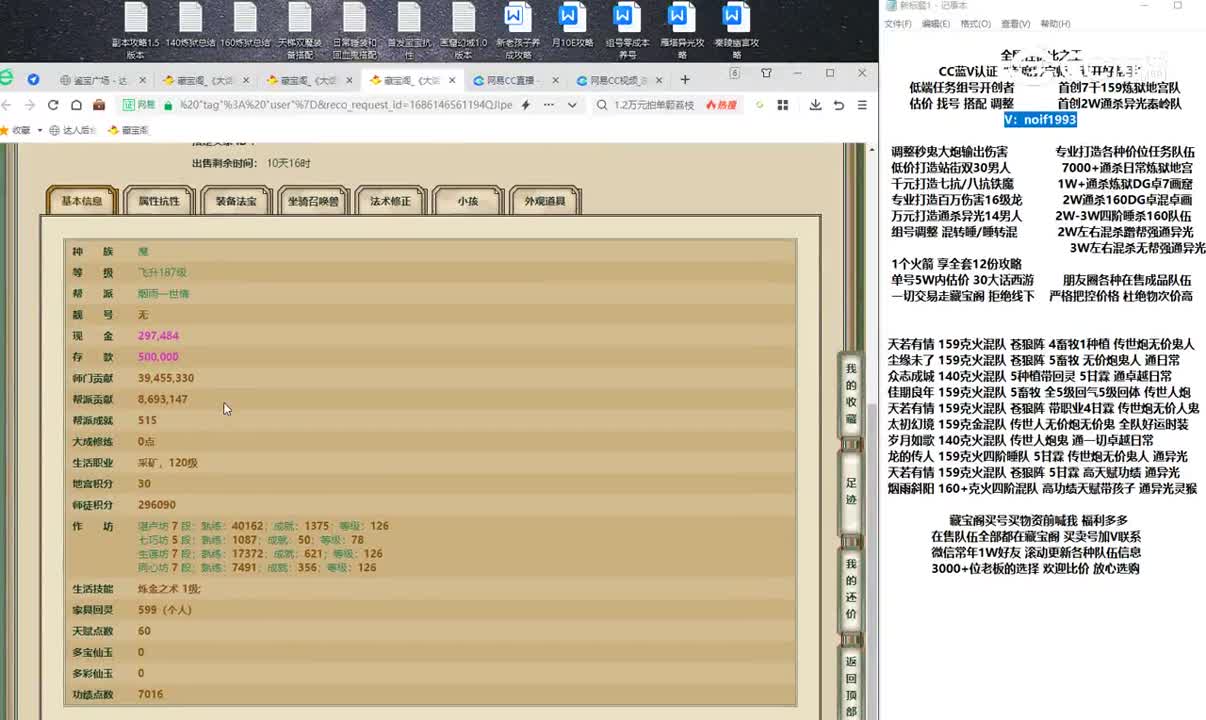
Task: Click the undo arrow icon in browser toolbar
Action: click(x=839, y=105)
